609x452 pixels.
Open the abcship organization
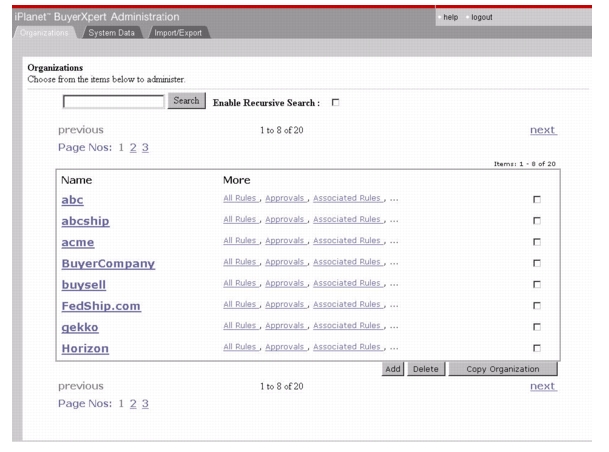[85, 221]
